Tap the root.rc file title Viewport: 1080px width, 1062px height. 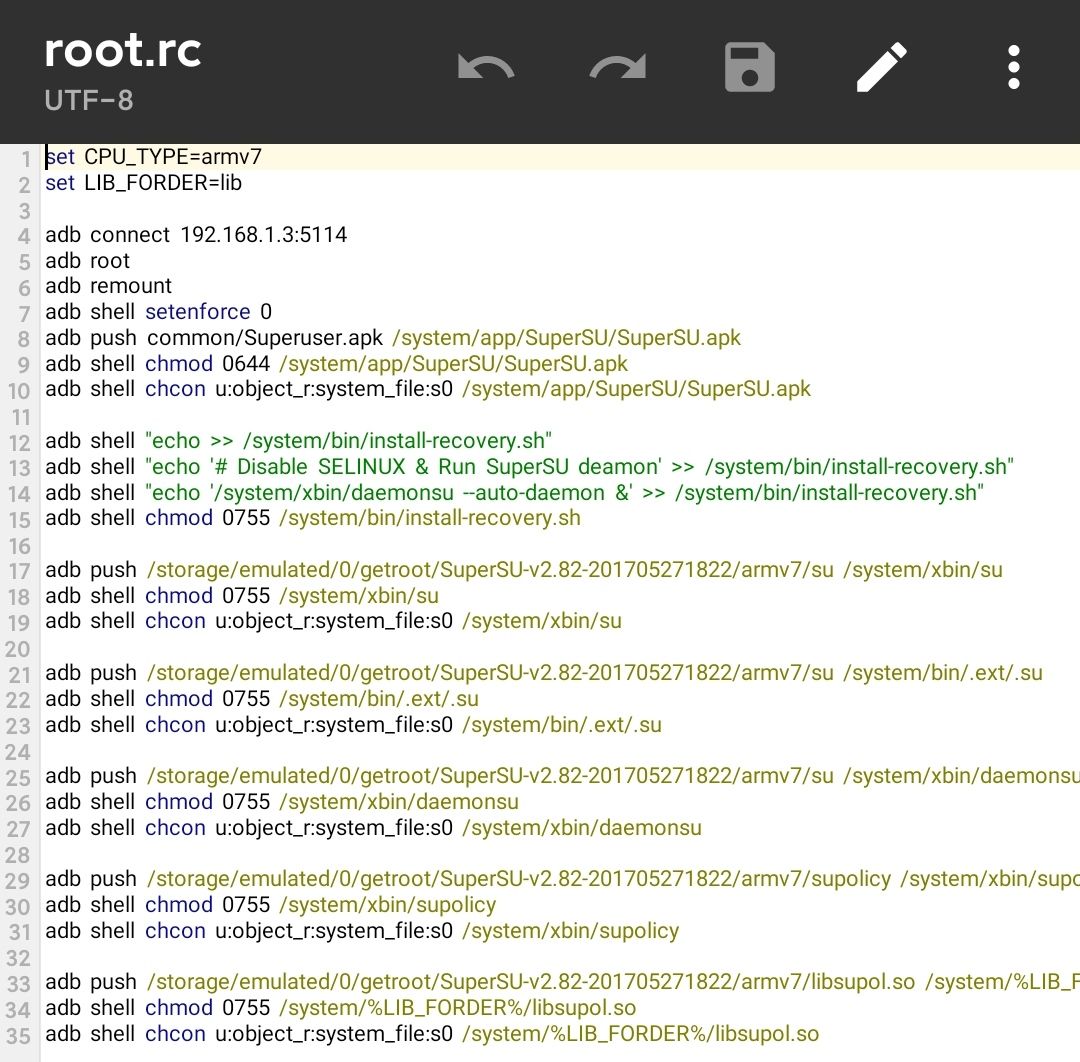pyautogui.click(x=123, y=50)
